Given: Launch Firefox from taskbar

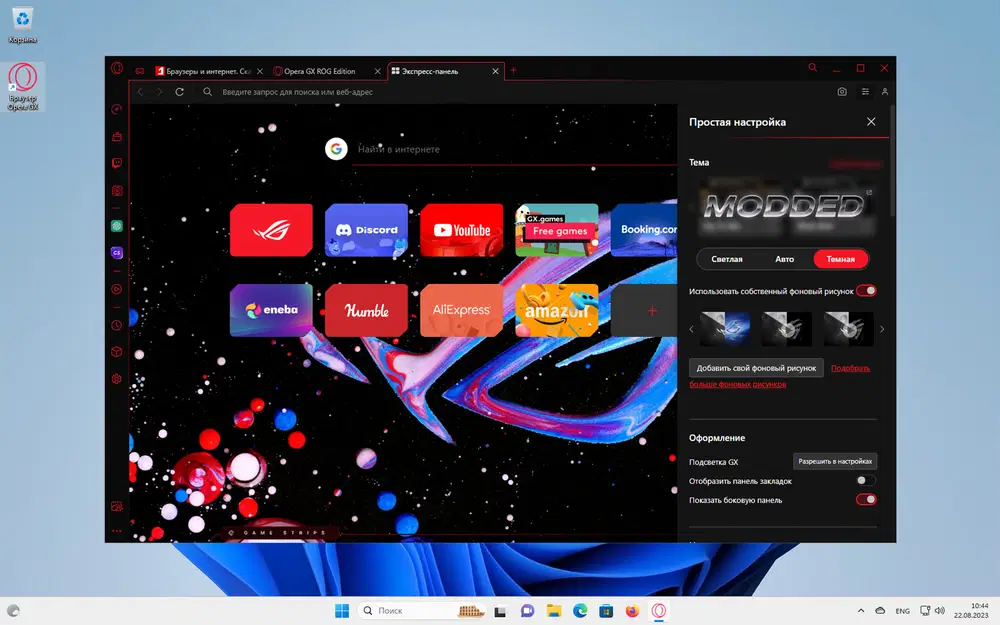Looking at the screenshot, I should point(632,611).
